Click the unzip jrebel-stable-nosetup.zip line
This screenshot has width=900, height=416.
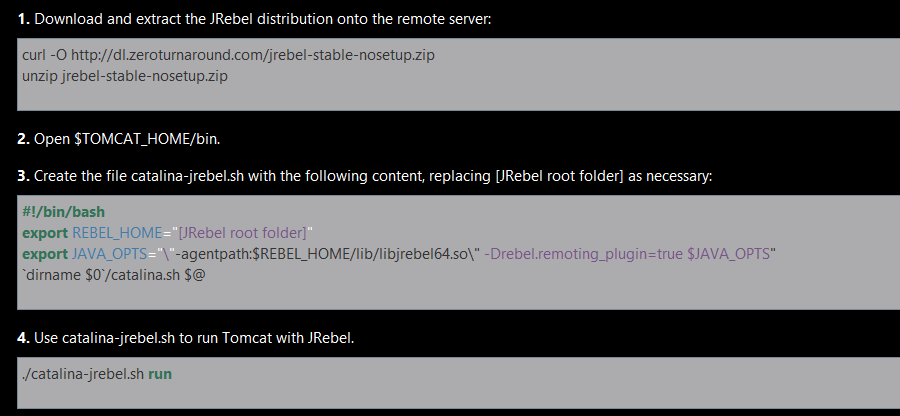(125, 76)
